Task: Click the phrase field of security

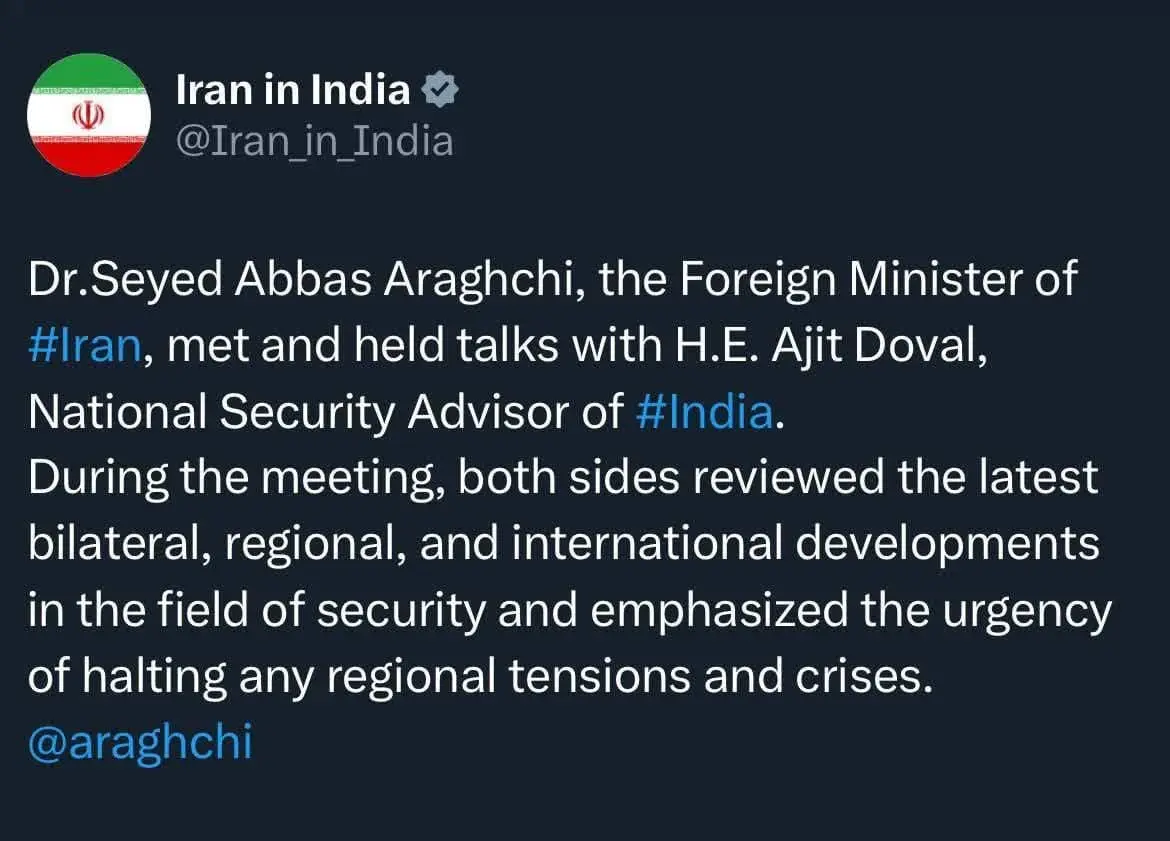Action: pos(321,610)
